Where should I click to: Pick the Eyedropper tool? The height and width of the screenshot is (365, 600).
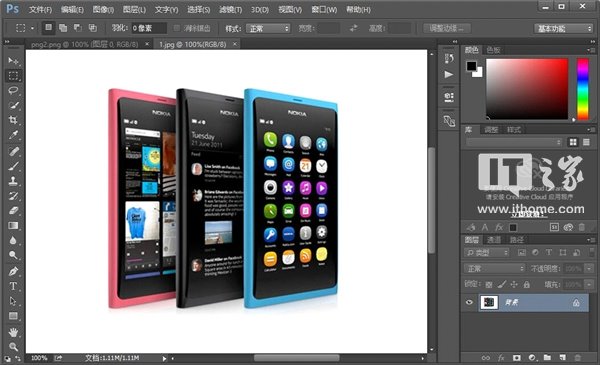tap(13, 135)
